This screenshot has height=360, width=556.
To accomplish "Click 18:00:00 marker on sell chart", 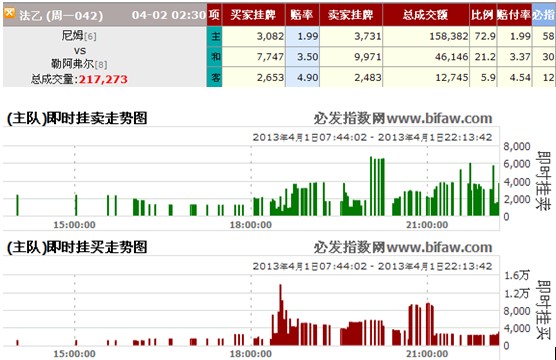I will 251,225.
